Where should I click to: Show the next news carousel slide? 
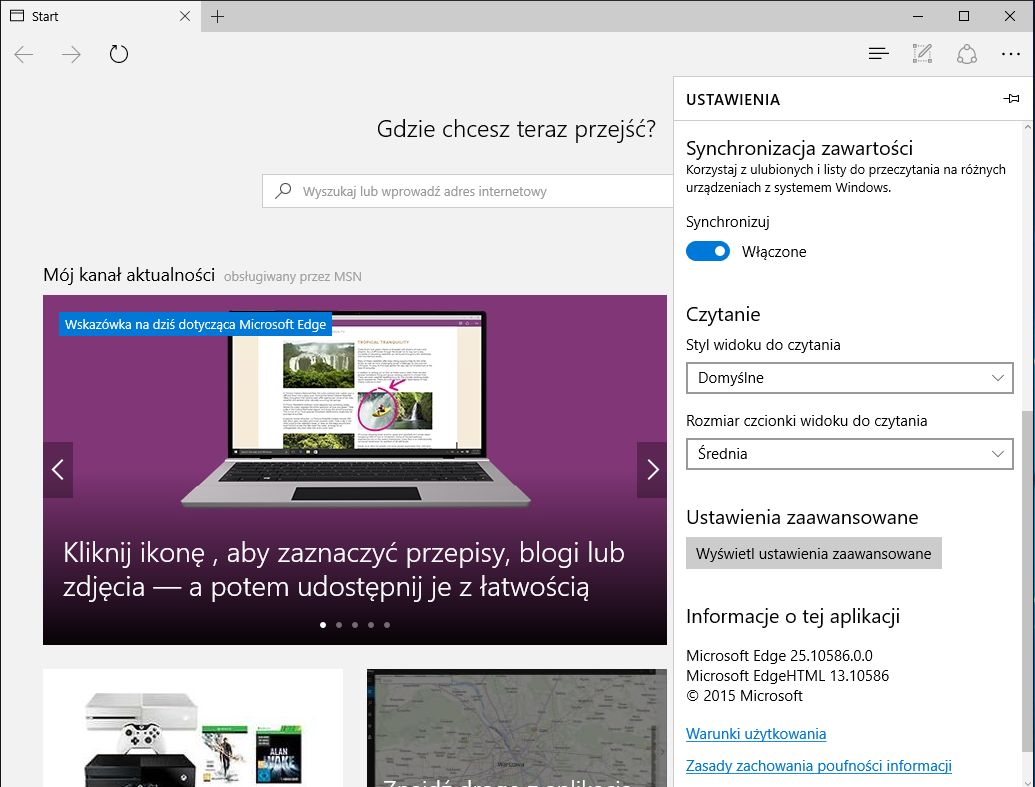(652, 469)
